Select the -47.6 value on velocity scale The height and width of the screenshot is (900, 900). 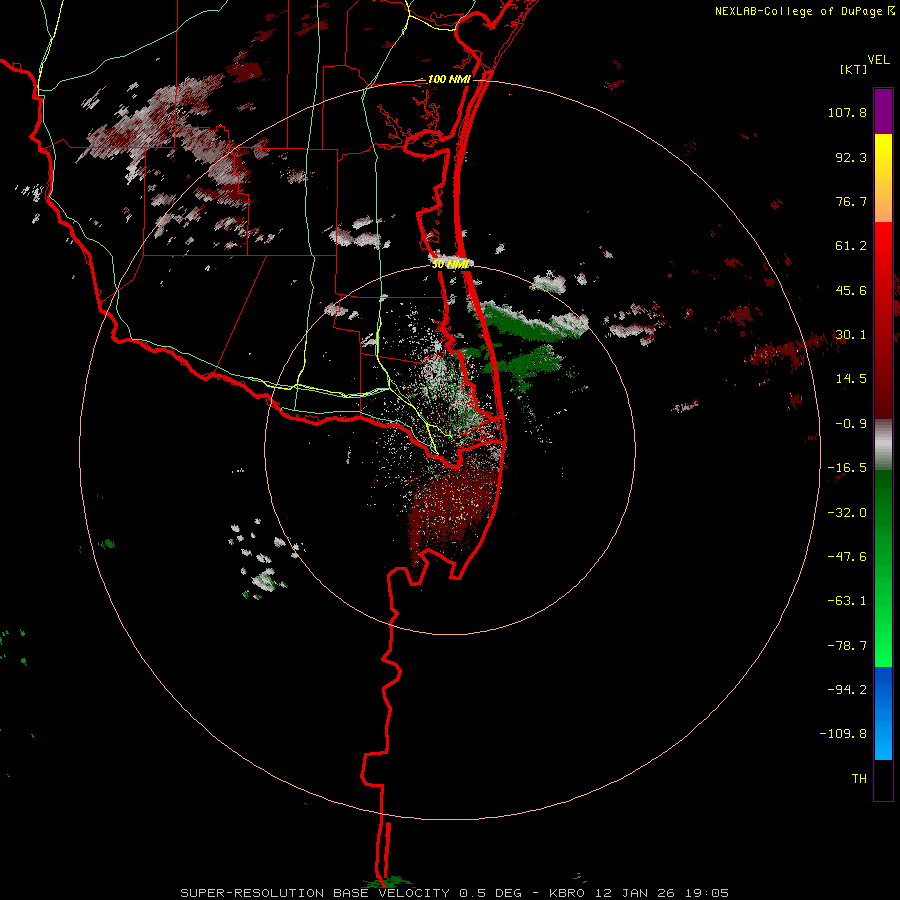click(x=847, y=557)
